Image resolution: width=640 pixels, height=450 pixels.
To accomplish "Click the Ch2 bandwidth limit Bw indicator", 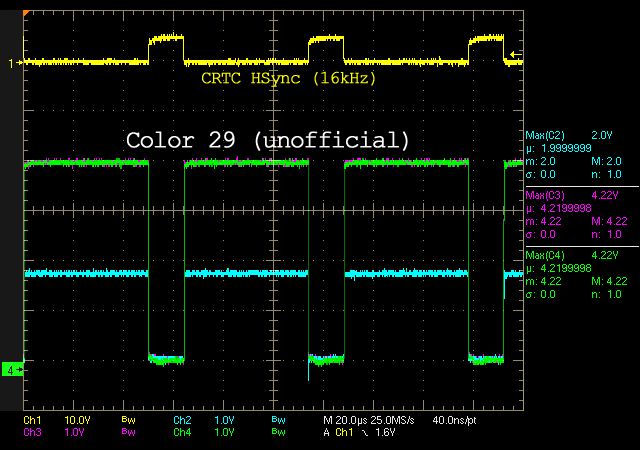I will coord(278,420).
